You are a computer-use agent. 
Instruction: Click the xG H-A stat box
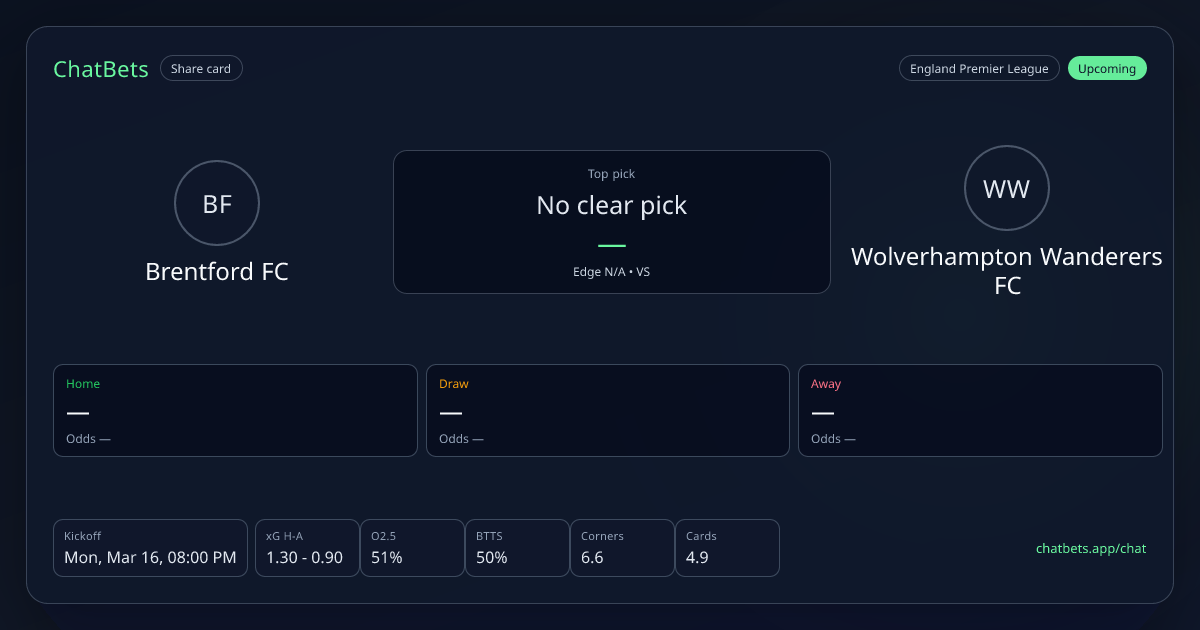pos(307,548)
